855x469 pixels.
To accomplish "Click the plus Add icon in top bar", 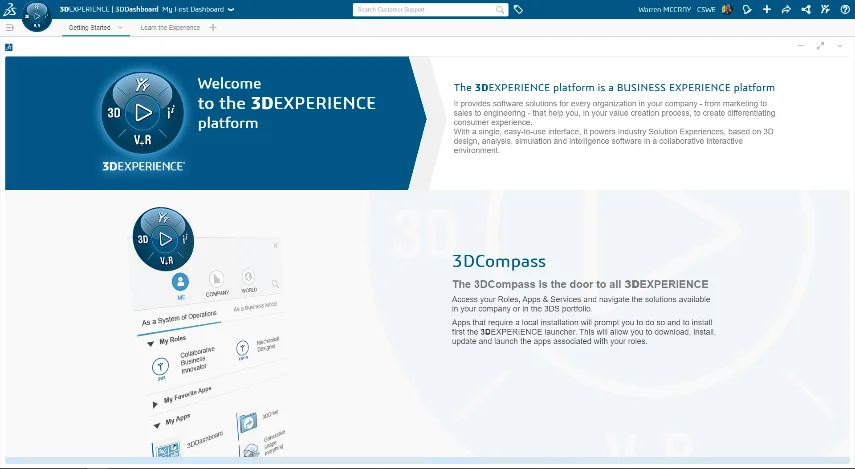I will (x=766, y=10).
